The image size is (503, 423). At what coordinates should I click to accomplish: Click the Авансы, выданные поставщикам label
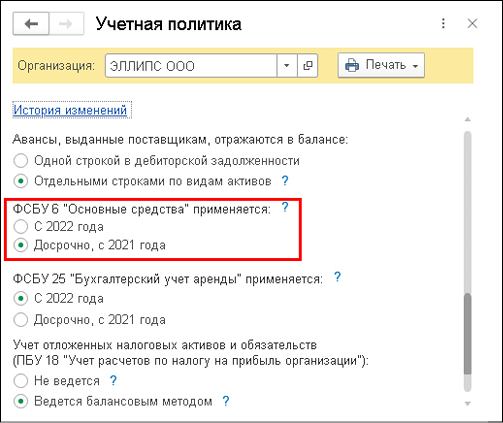(x=180, y=140)
